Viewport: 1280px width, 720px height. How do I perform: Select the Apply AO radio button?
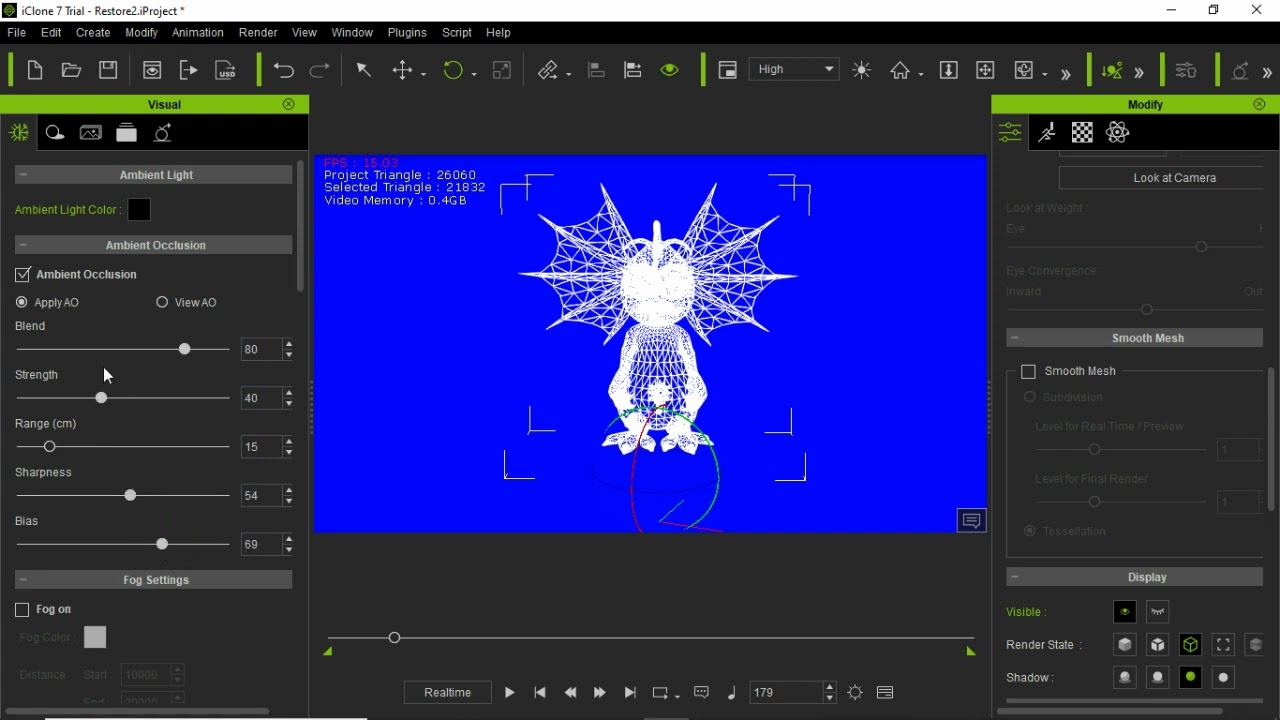[22, 302]
